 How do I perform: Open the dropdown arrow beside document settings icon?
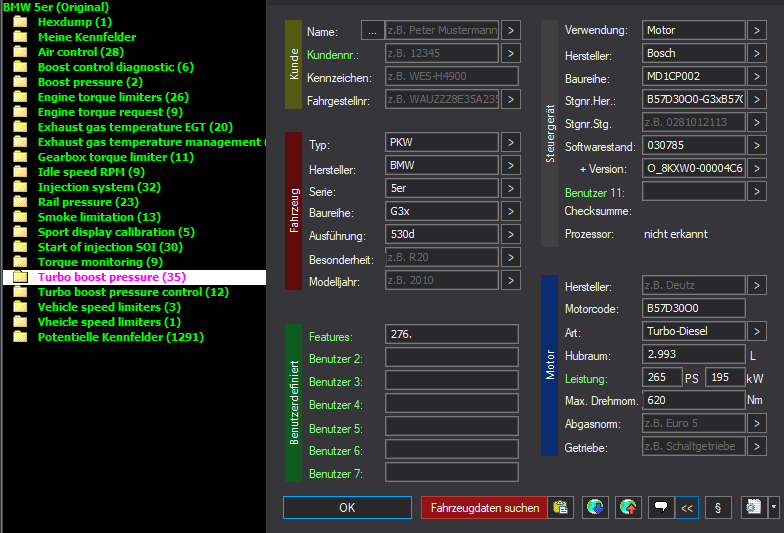(x=774, y=508)
